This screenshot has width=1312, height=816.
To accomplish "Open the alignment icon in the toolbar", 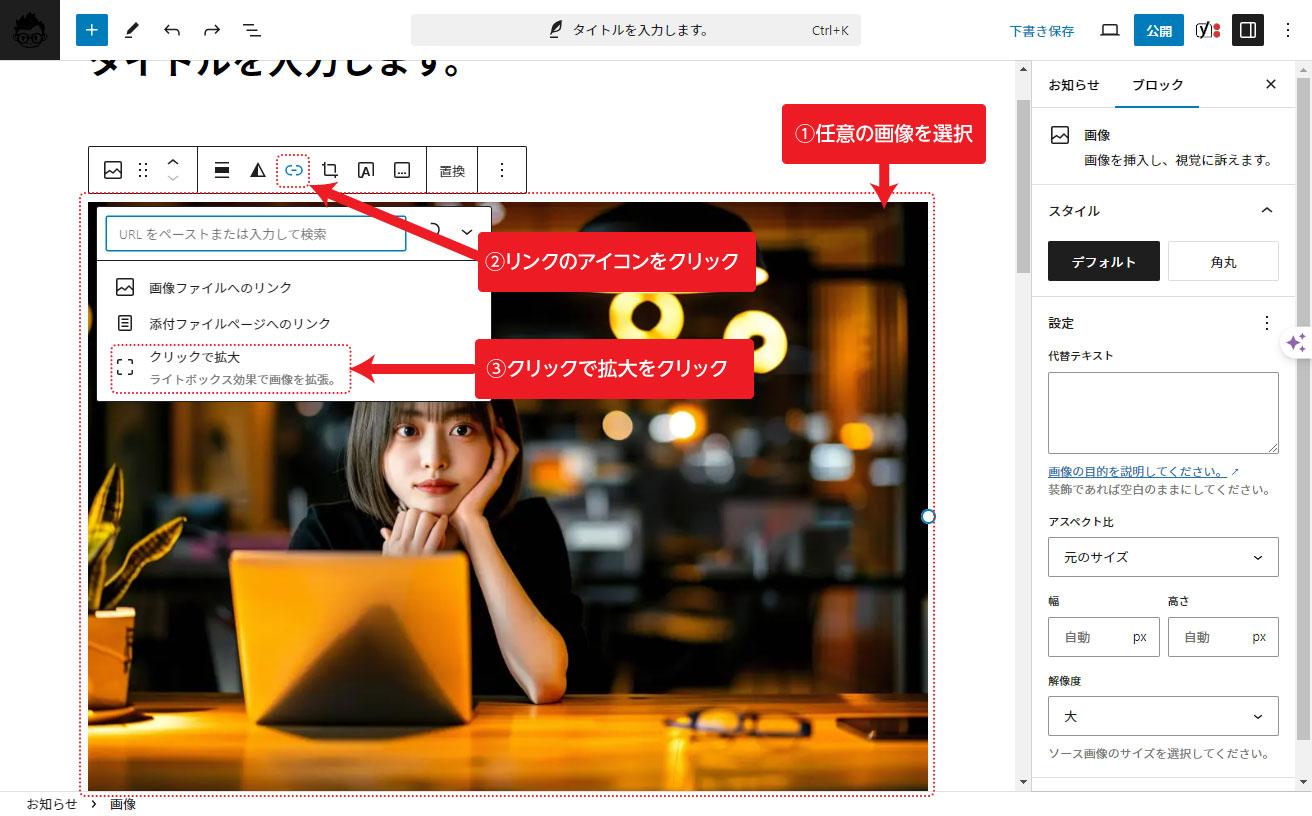I will [221, 169].
